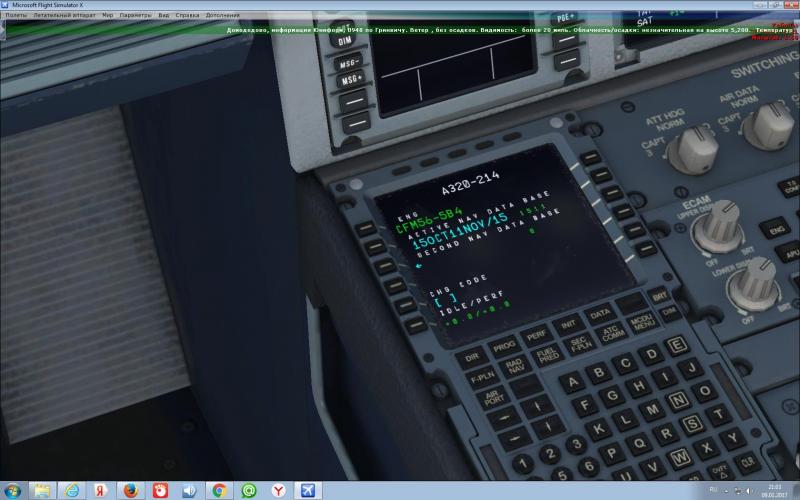Click the CLR key on the keypad

747,462
